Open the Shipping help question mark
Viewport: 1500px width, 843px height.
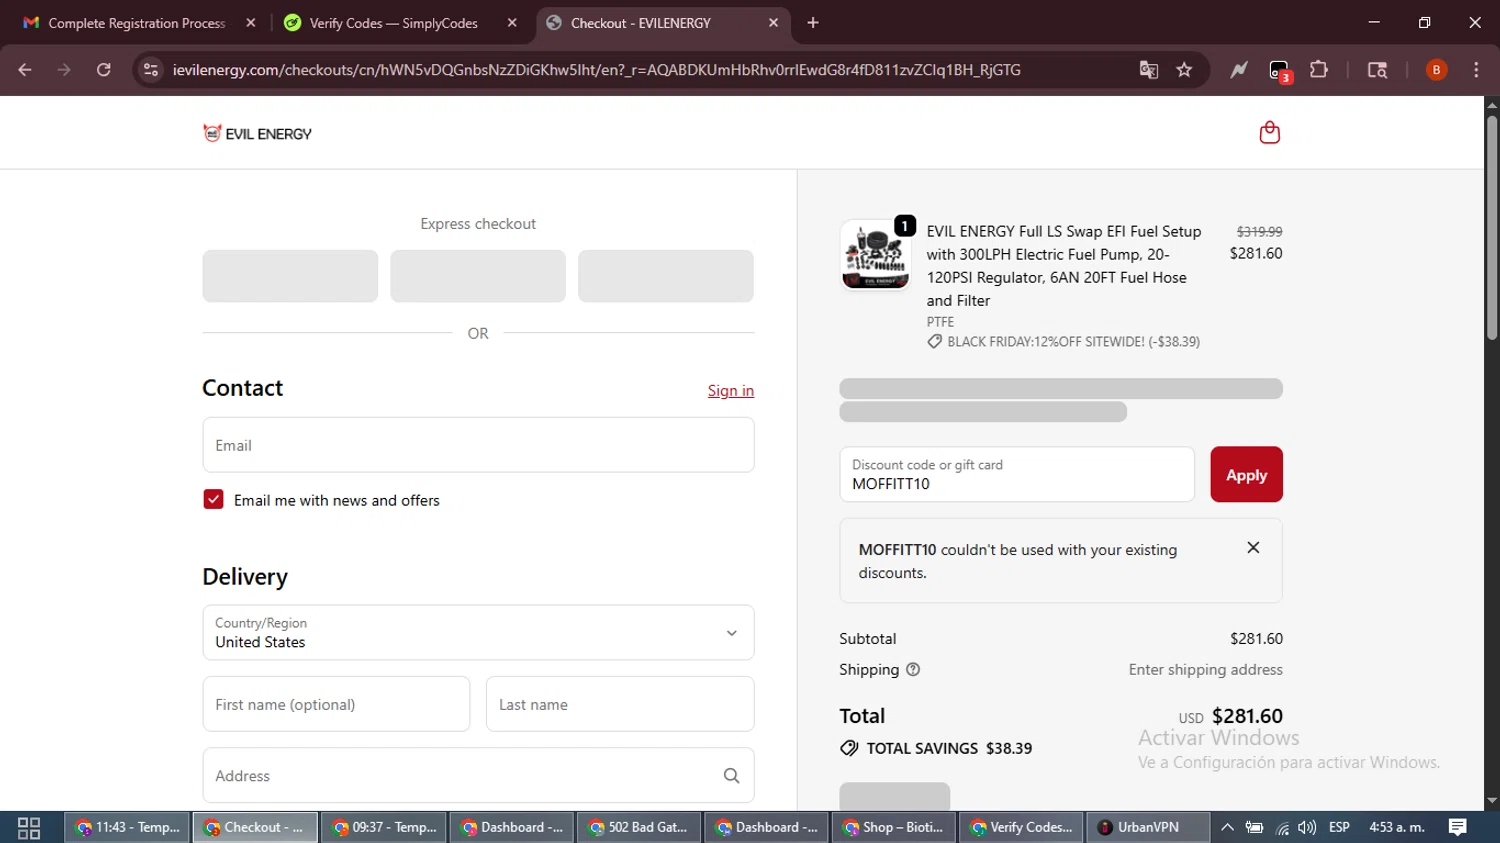(x=912, y=670)
